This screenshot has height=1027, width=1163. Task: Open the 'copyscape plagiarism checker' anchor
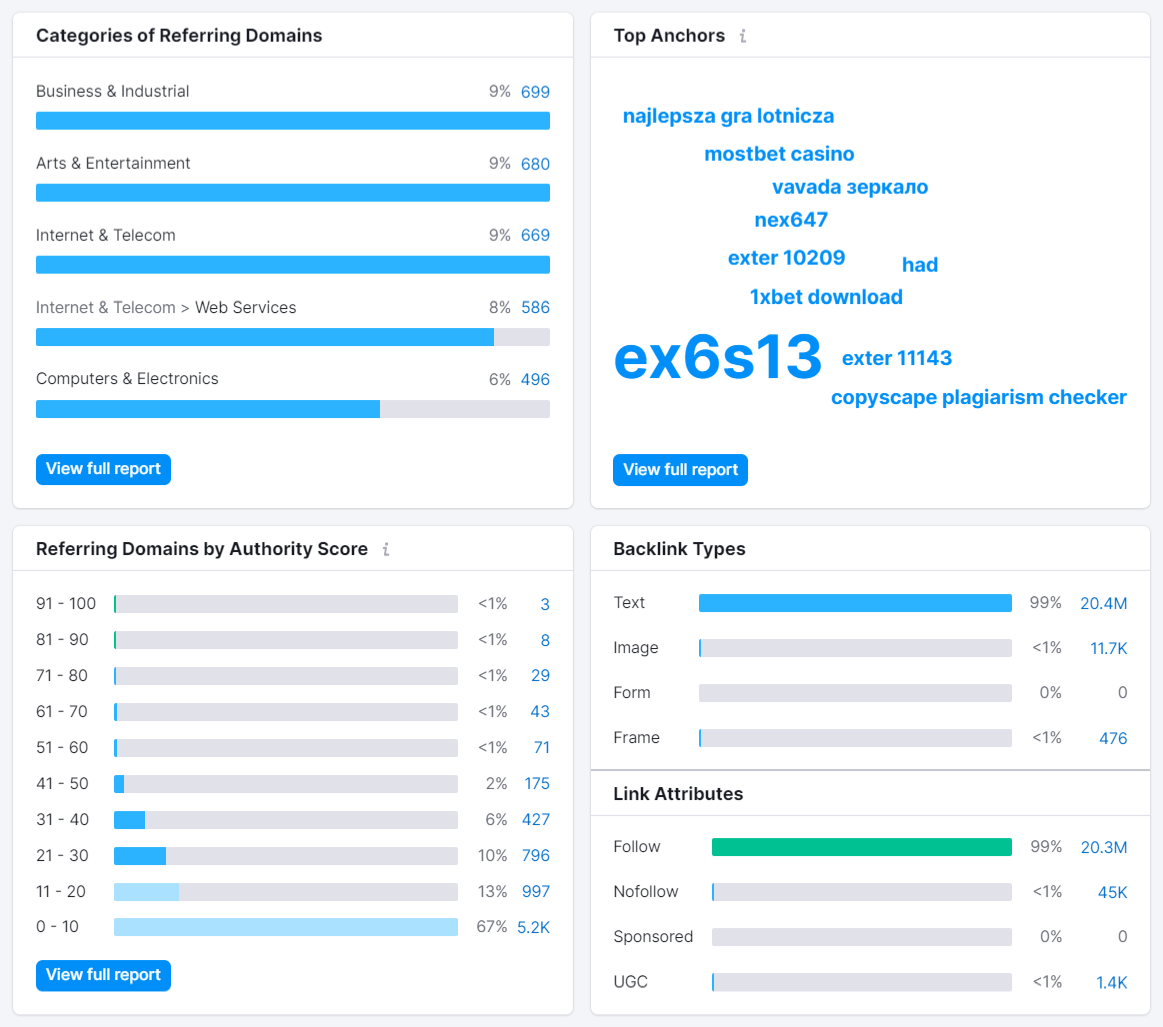pyautogui.click(x=979, y=397)
